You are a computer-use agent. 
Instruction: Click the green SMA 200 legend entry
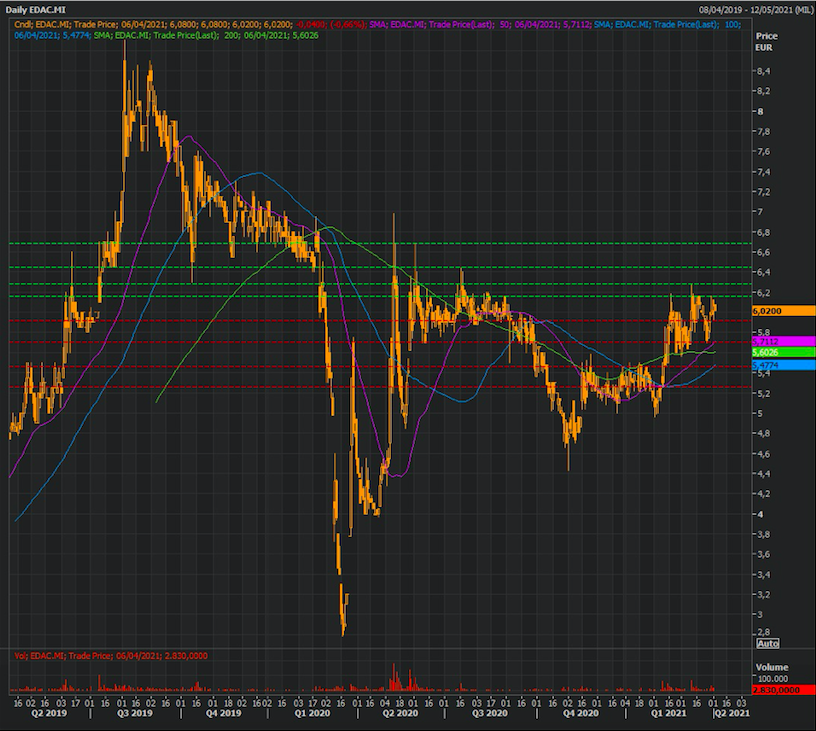tap(190, 34)
